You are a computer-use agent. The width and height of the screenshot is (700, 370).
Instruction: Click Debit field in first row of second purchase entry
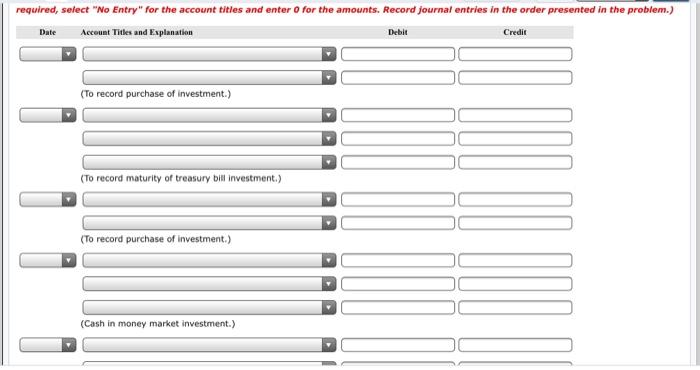(398, 200)
